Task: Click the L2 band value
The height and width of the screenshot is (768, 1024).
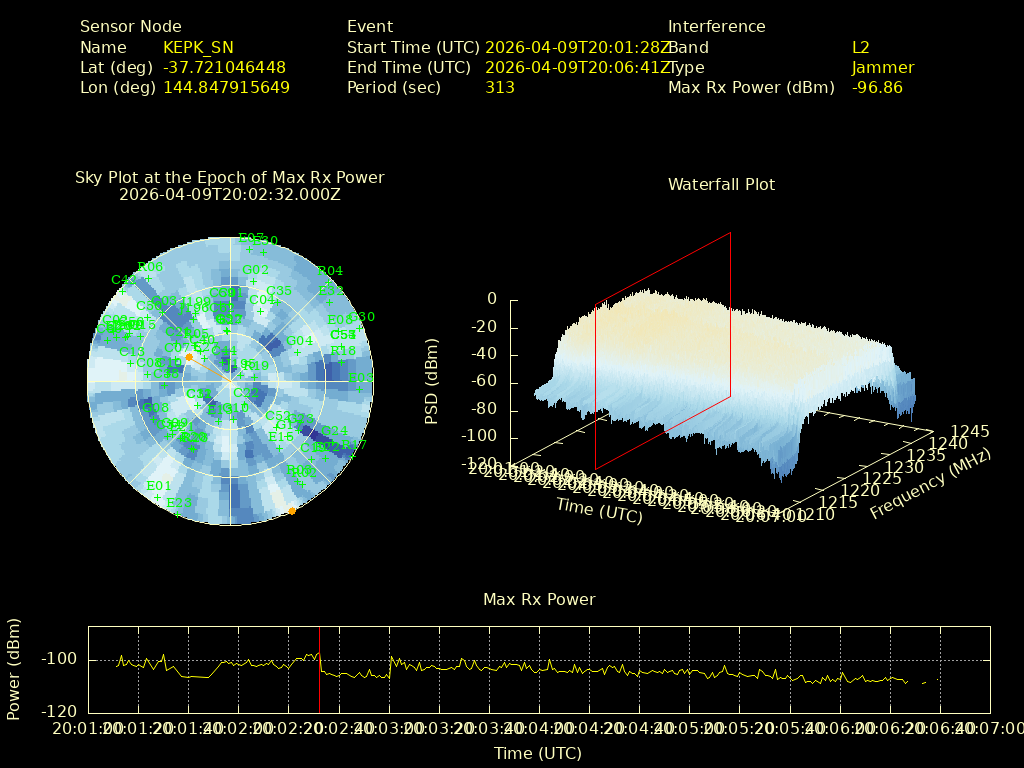Action: (x=860, y=47)
